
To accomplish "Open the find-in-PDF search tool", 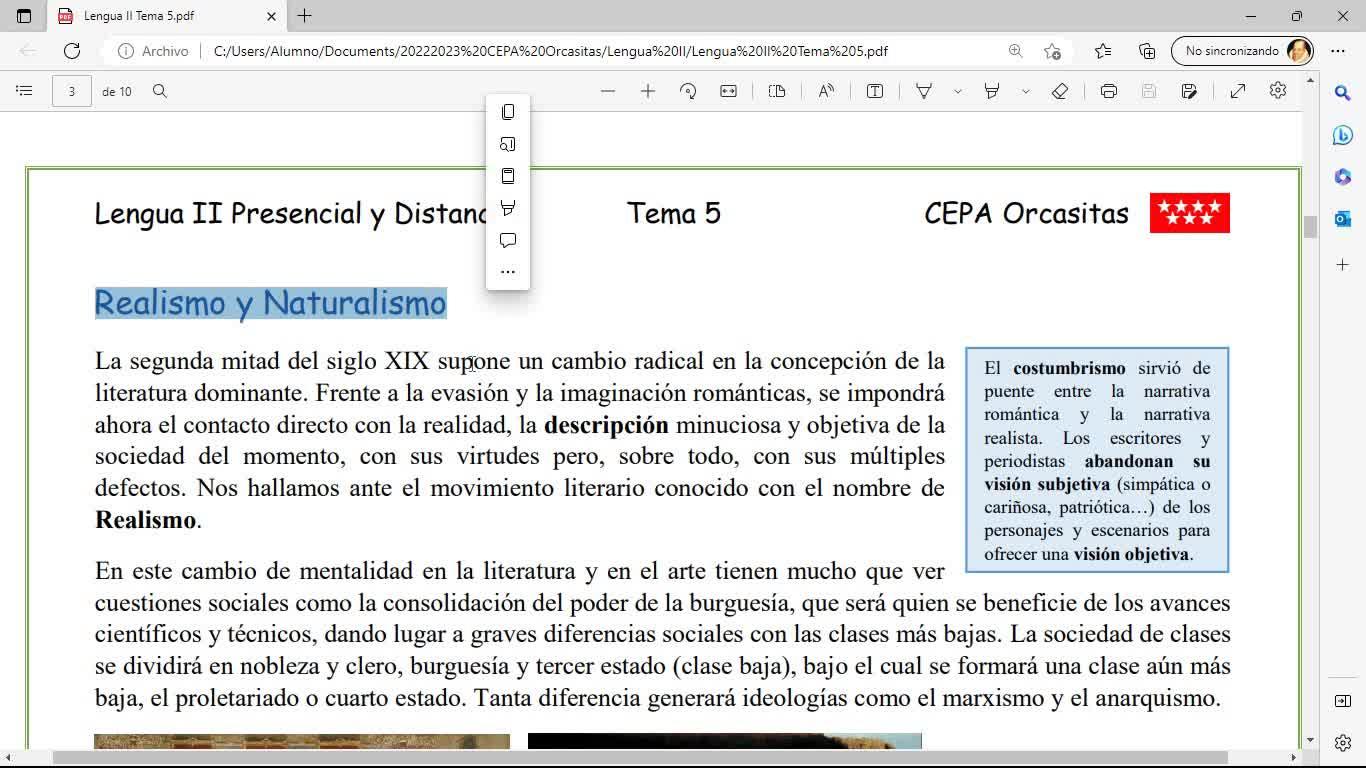I will point(160,91).
